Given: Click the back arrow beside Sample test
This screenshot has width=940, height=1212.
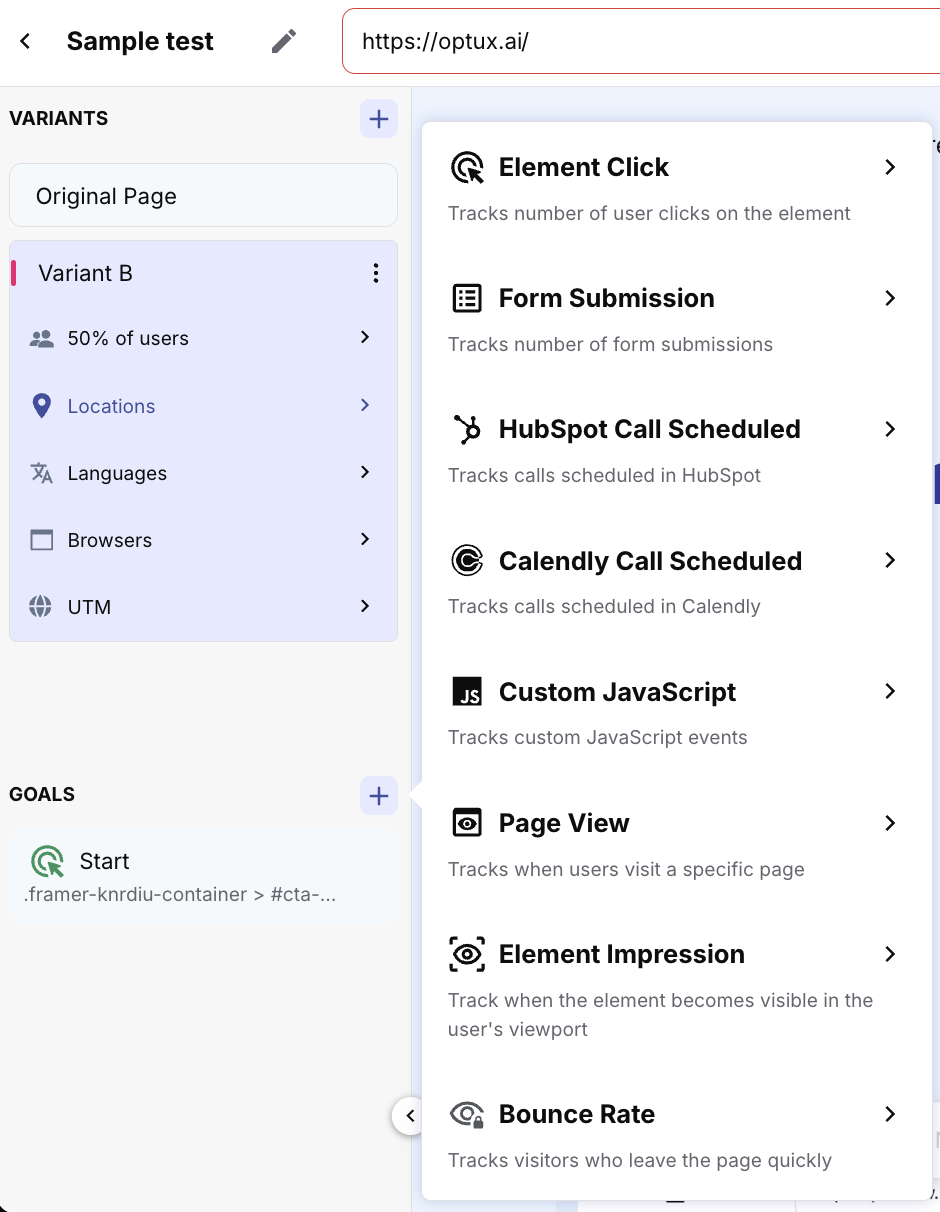Looking at the screenshot, I should tap(26, 41).
